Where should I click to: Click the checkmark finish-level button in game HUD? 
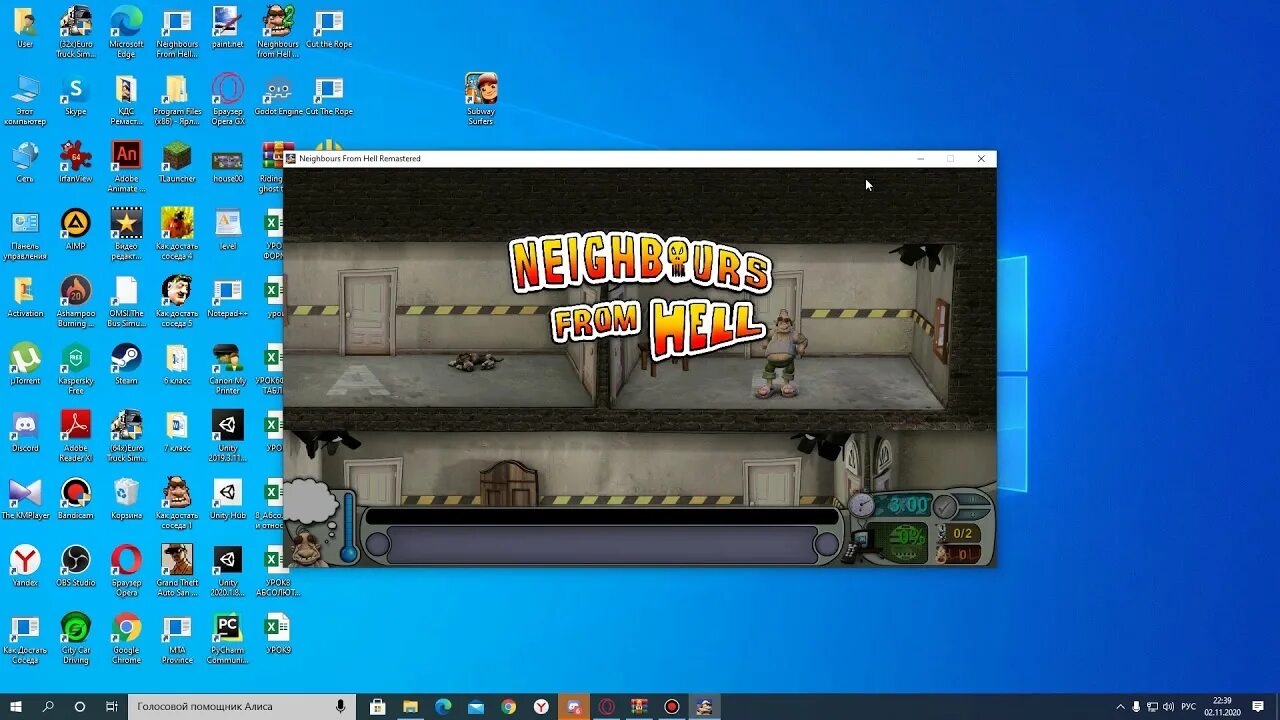coord(945,506)
